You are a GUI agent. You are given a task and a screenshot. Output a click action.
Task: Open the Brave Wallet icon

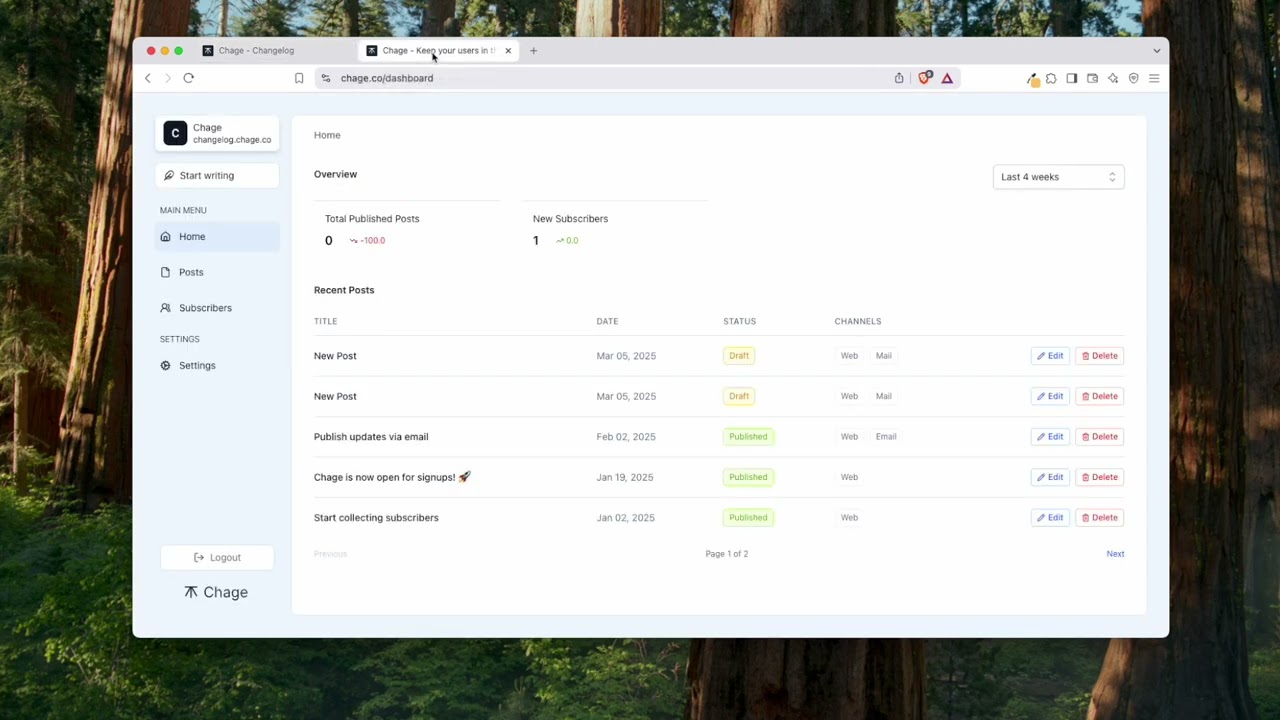click(1092, 78)
